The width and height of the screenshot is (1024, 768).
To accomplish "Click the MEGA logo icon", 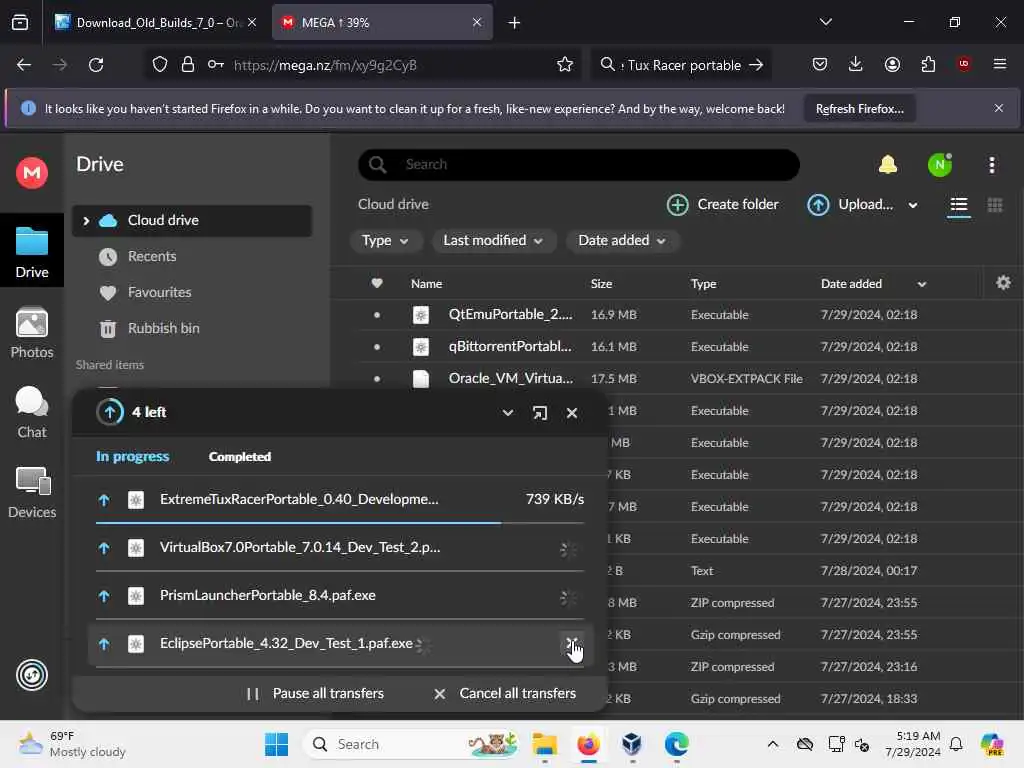I will [31, 173].
